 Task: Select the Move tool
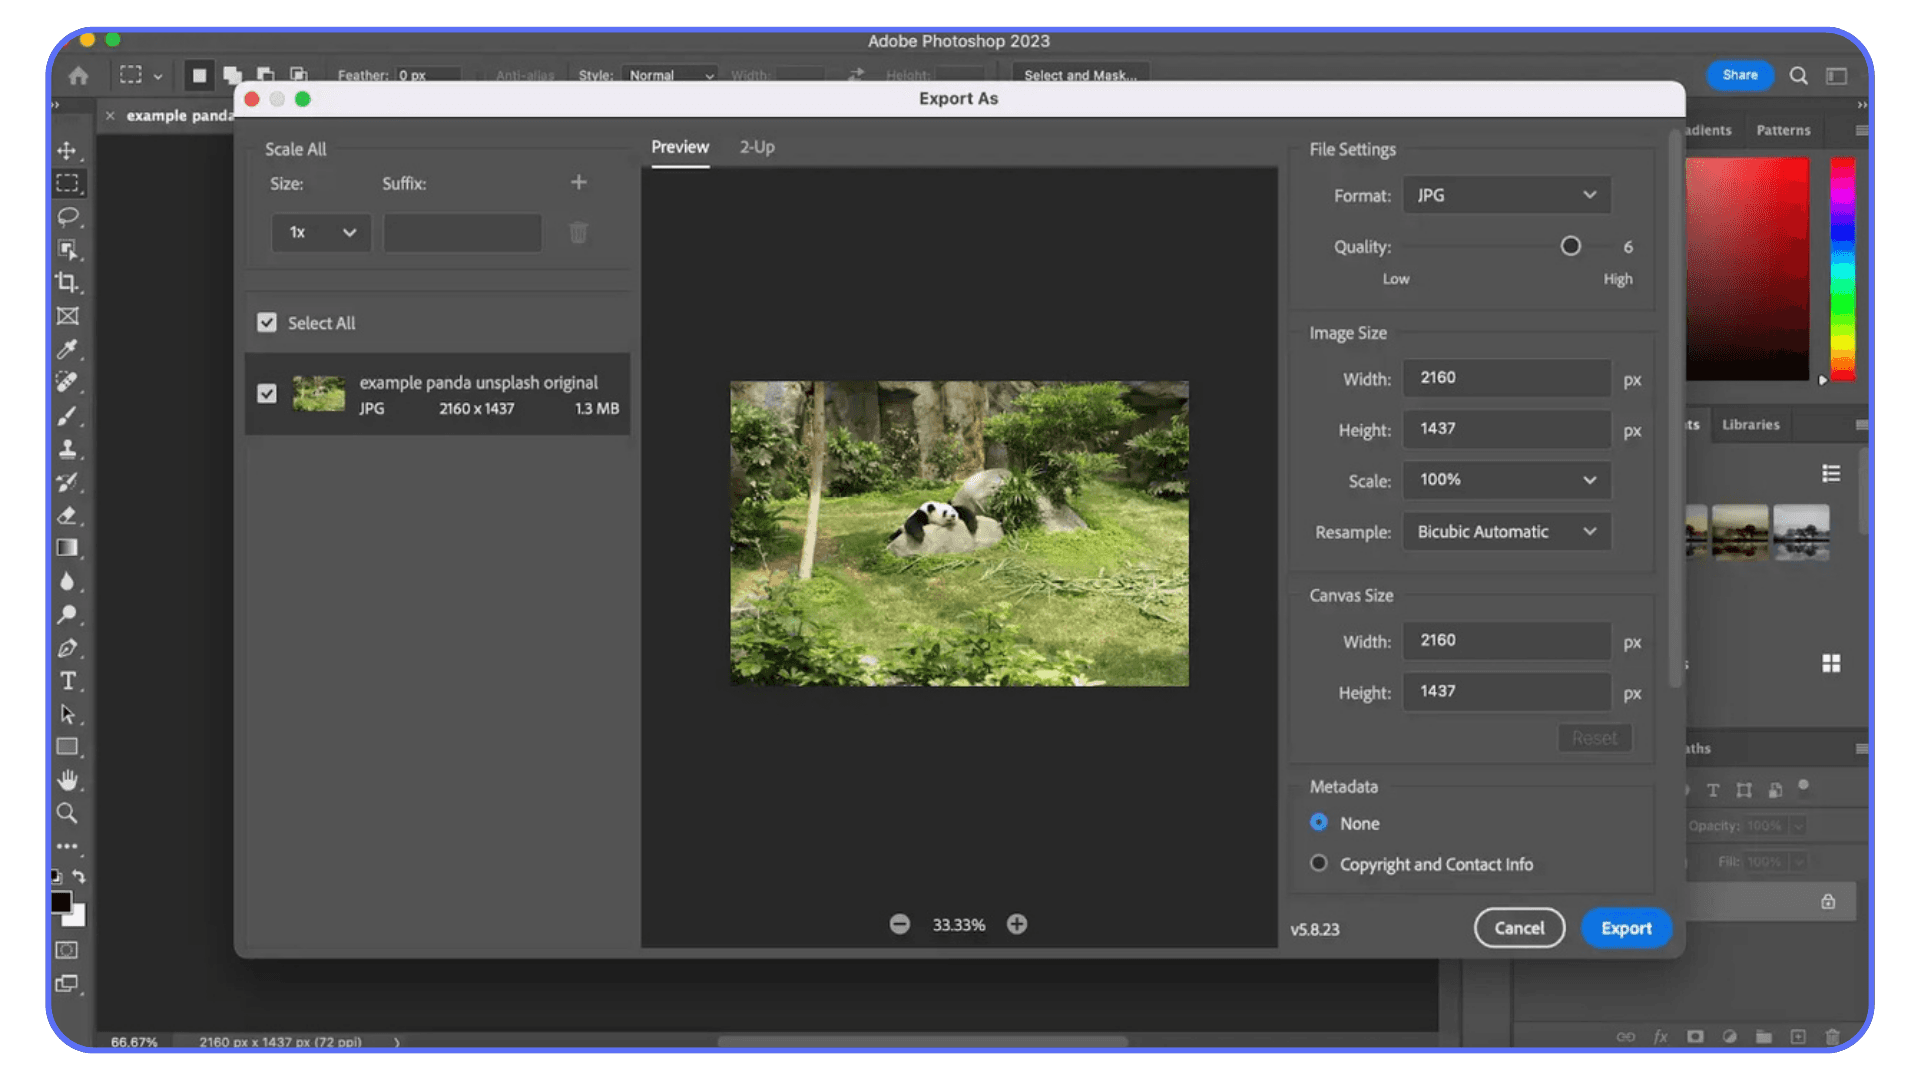[67, 151]
